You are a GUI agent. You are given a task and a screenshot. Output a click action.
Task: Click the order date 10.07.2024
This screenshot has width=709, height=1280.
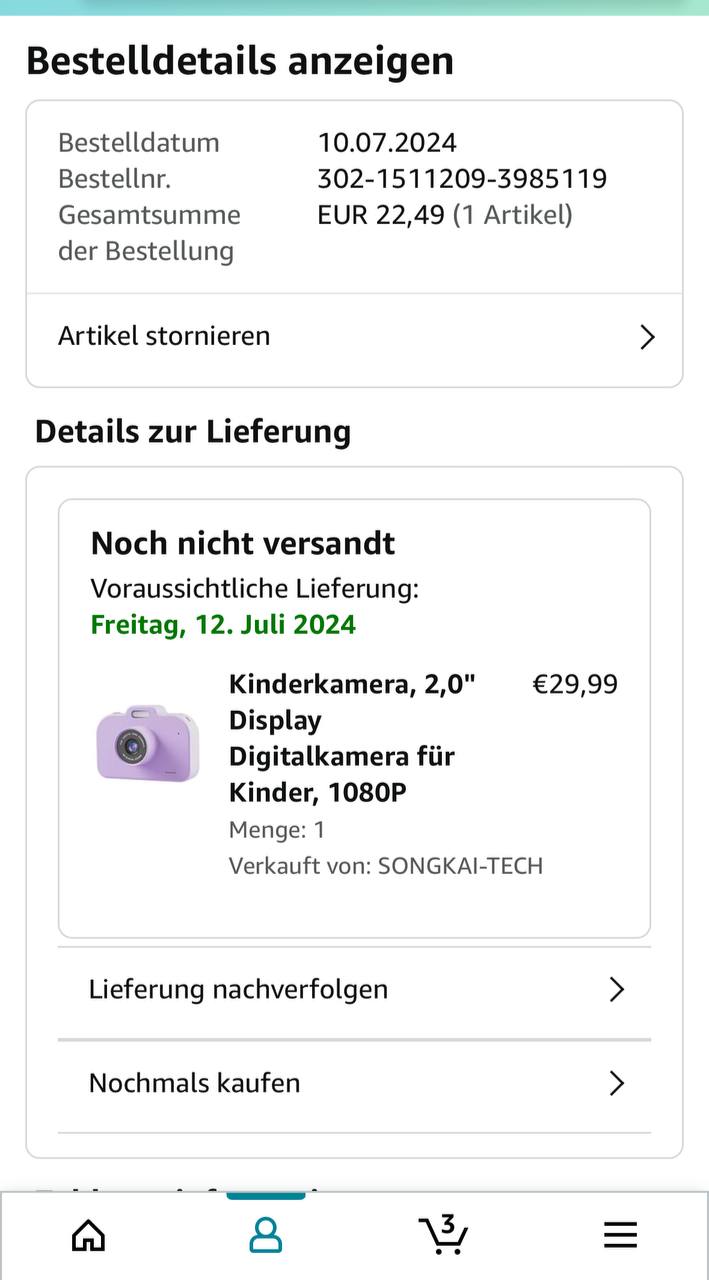tap(387, 142)
